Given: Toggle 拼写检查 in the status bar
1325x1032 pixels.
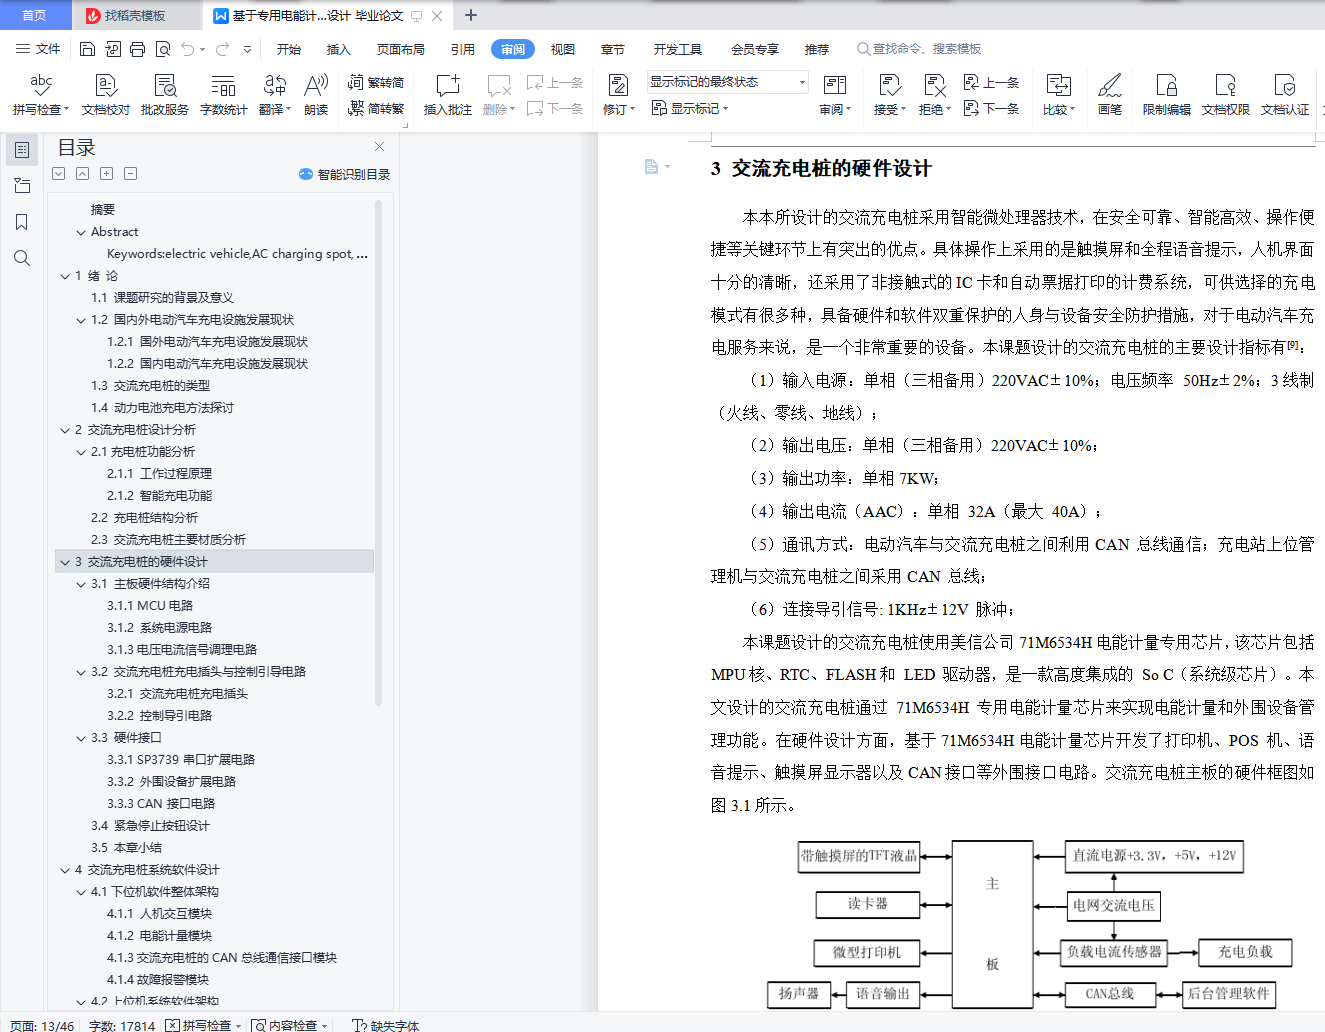Looking at the screenshot, I should tap(203, 1025).
